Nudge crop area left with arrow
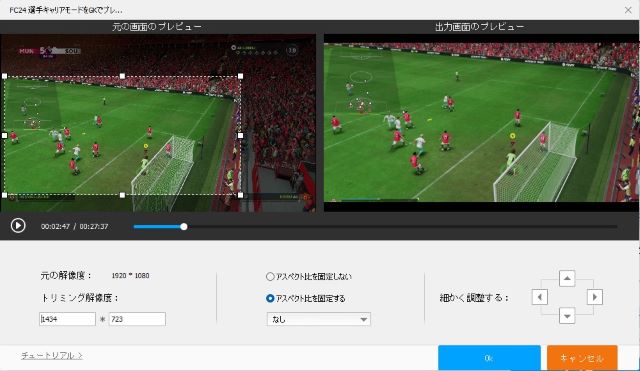The width and height of the screenshot is (640, 371). 540,297
